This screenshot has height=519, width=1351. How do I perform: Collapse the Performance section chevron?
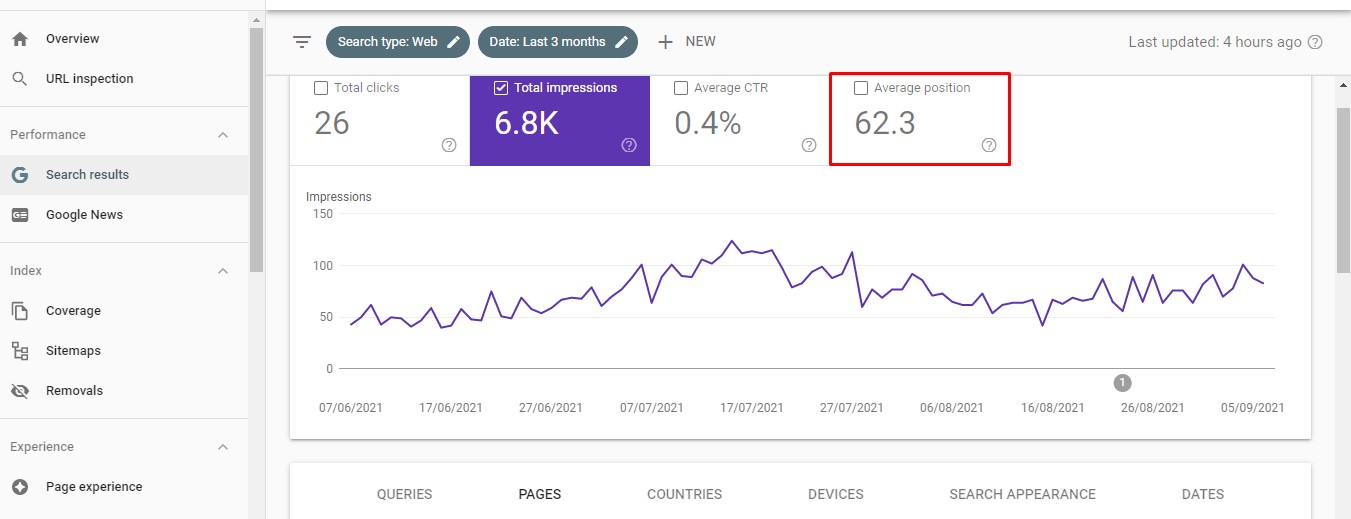coord(223,135)
